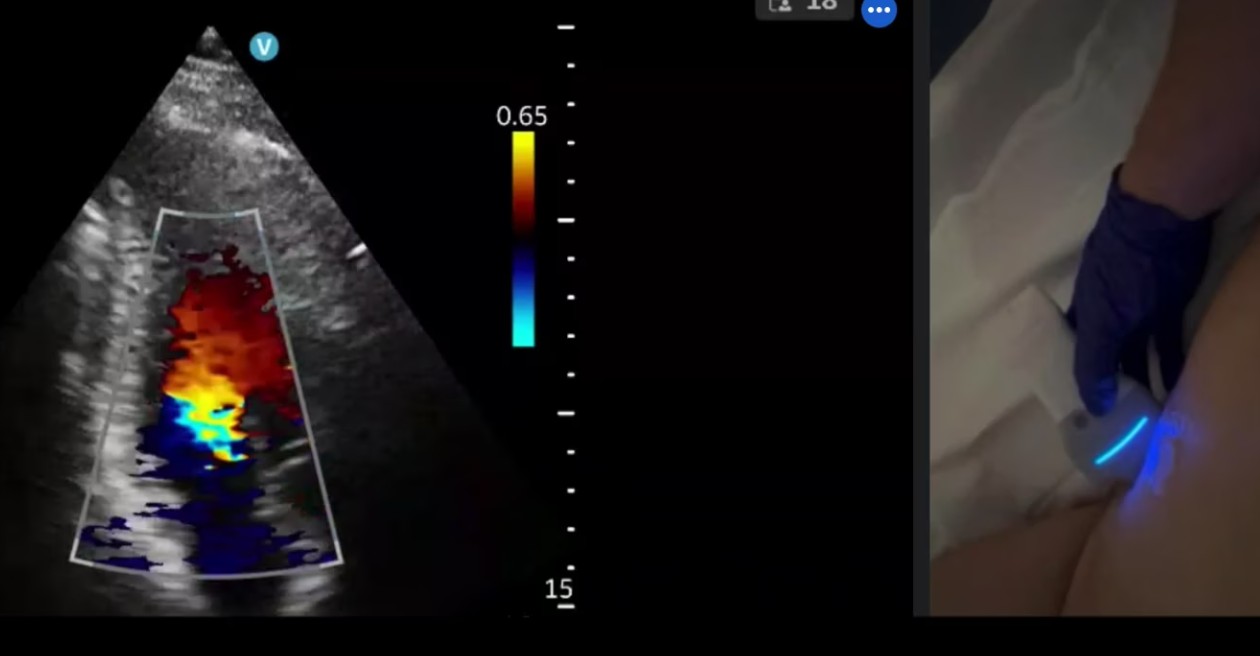The height and width of the screenshot is (656, 1260).
Task: Click the 0.65 velocity scale label
Action: click(x=521, y=116)
